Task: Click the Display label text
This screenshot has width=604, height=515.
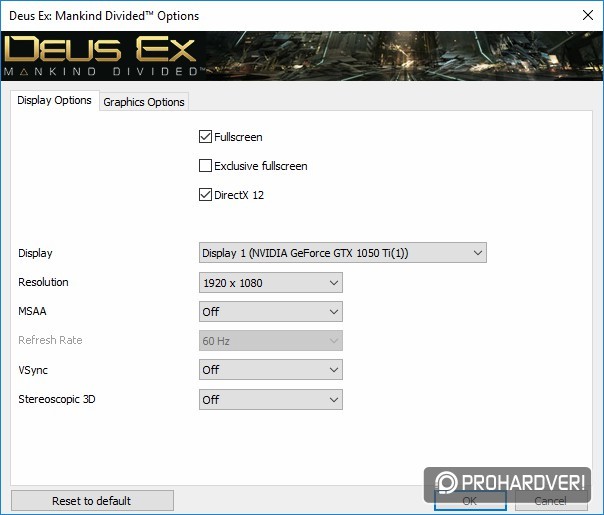Action: pyautogui.click(x=35, y=253)
